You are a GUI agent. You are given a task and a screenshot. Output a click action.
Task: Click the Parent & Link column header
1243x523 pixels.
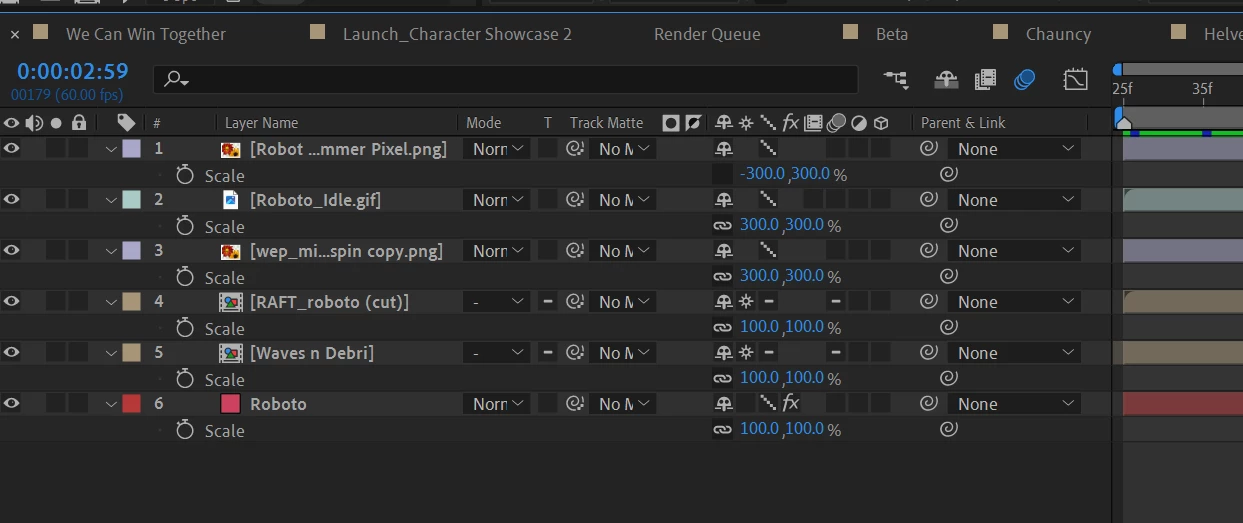click(x=963, y=123)
